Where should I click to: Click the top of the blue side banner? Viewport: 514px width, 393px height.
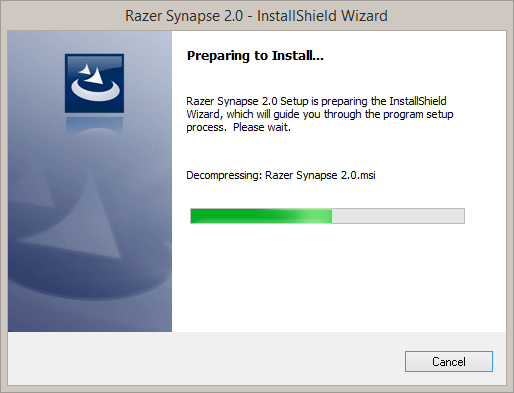click(90, 42)
